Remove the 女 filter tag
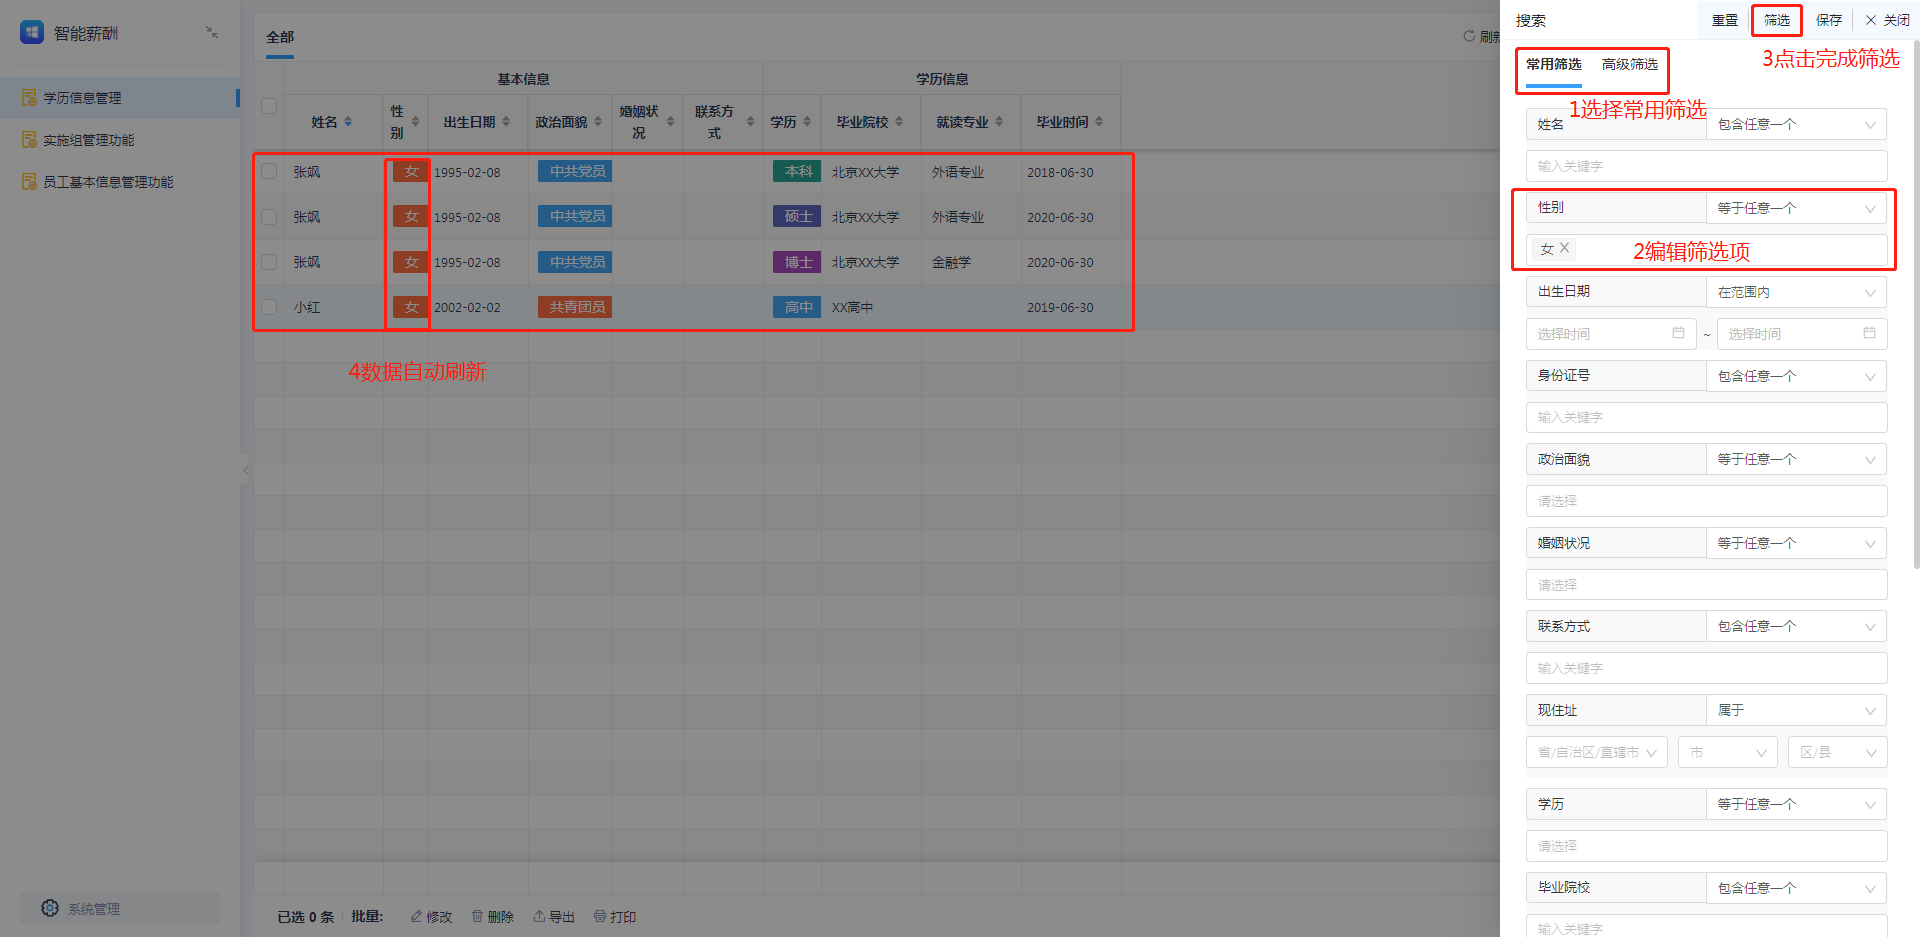The height and width of the screenshot is (937, 1920). pos(1565,248)
